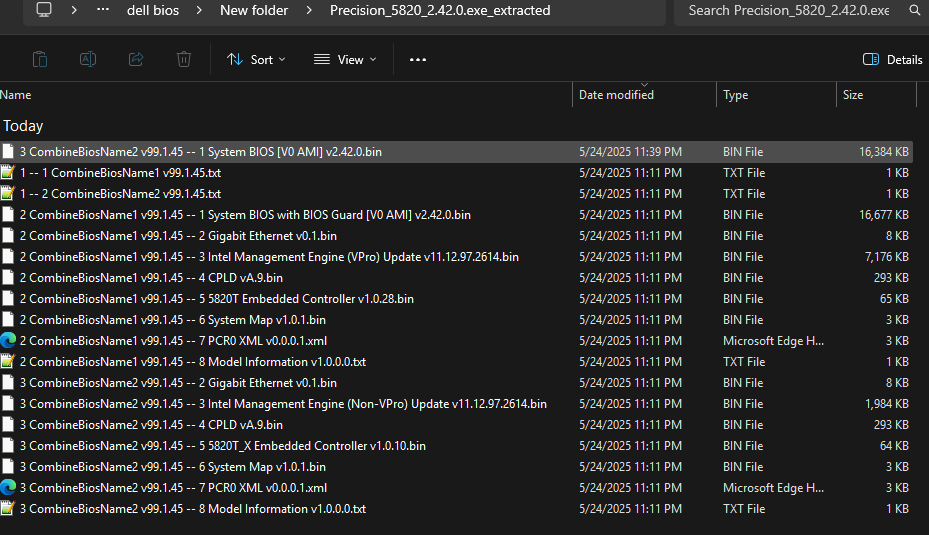
Task: Select CombineBiosName1 6 System Map v1.0.1.bin
Action: point(456,320)
